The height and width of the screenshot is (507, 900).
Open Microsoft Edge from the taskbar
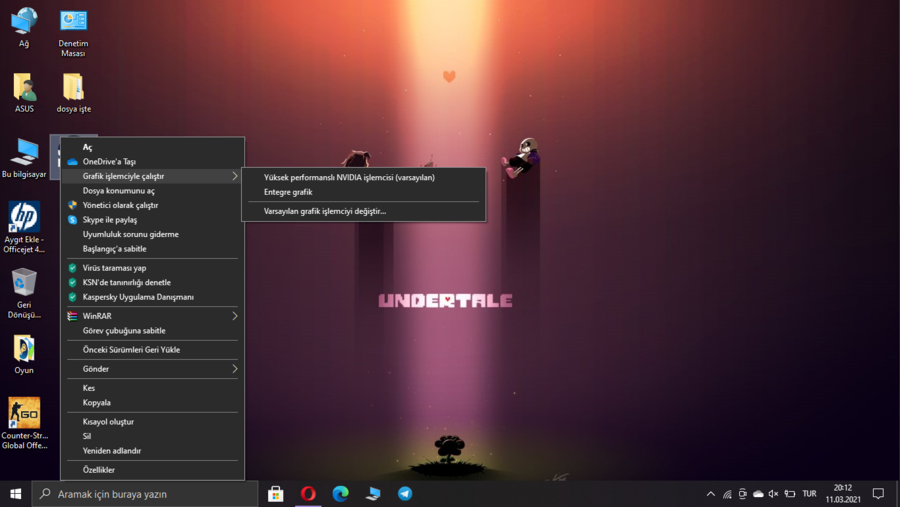pos(340,494)
